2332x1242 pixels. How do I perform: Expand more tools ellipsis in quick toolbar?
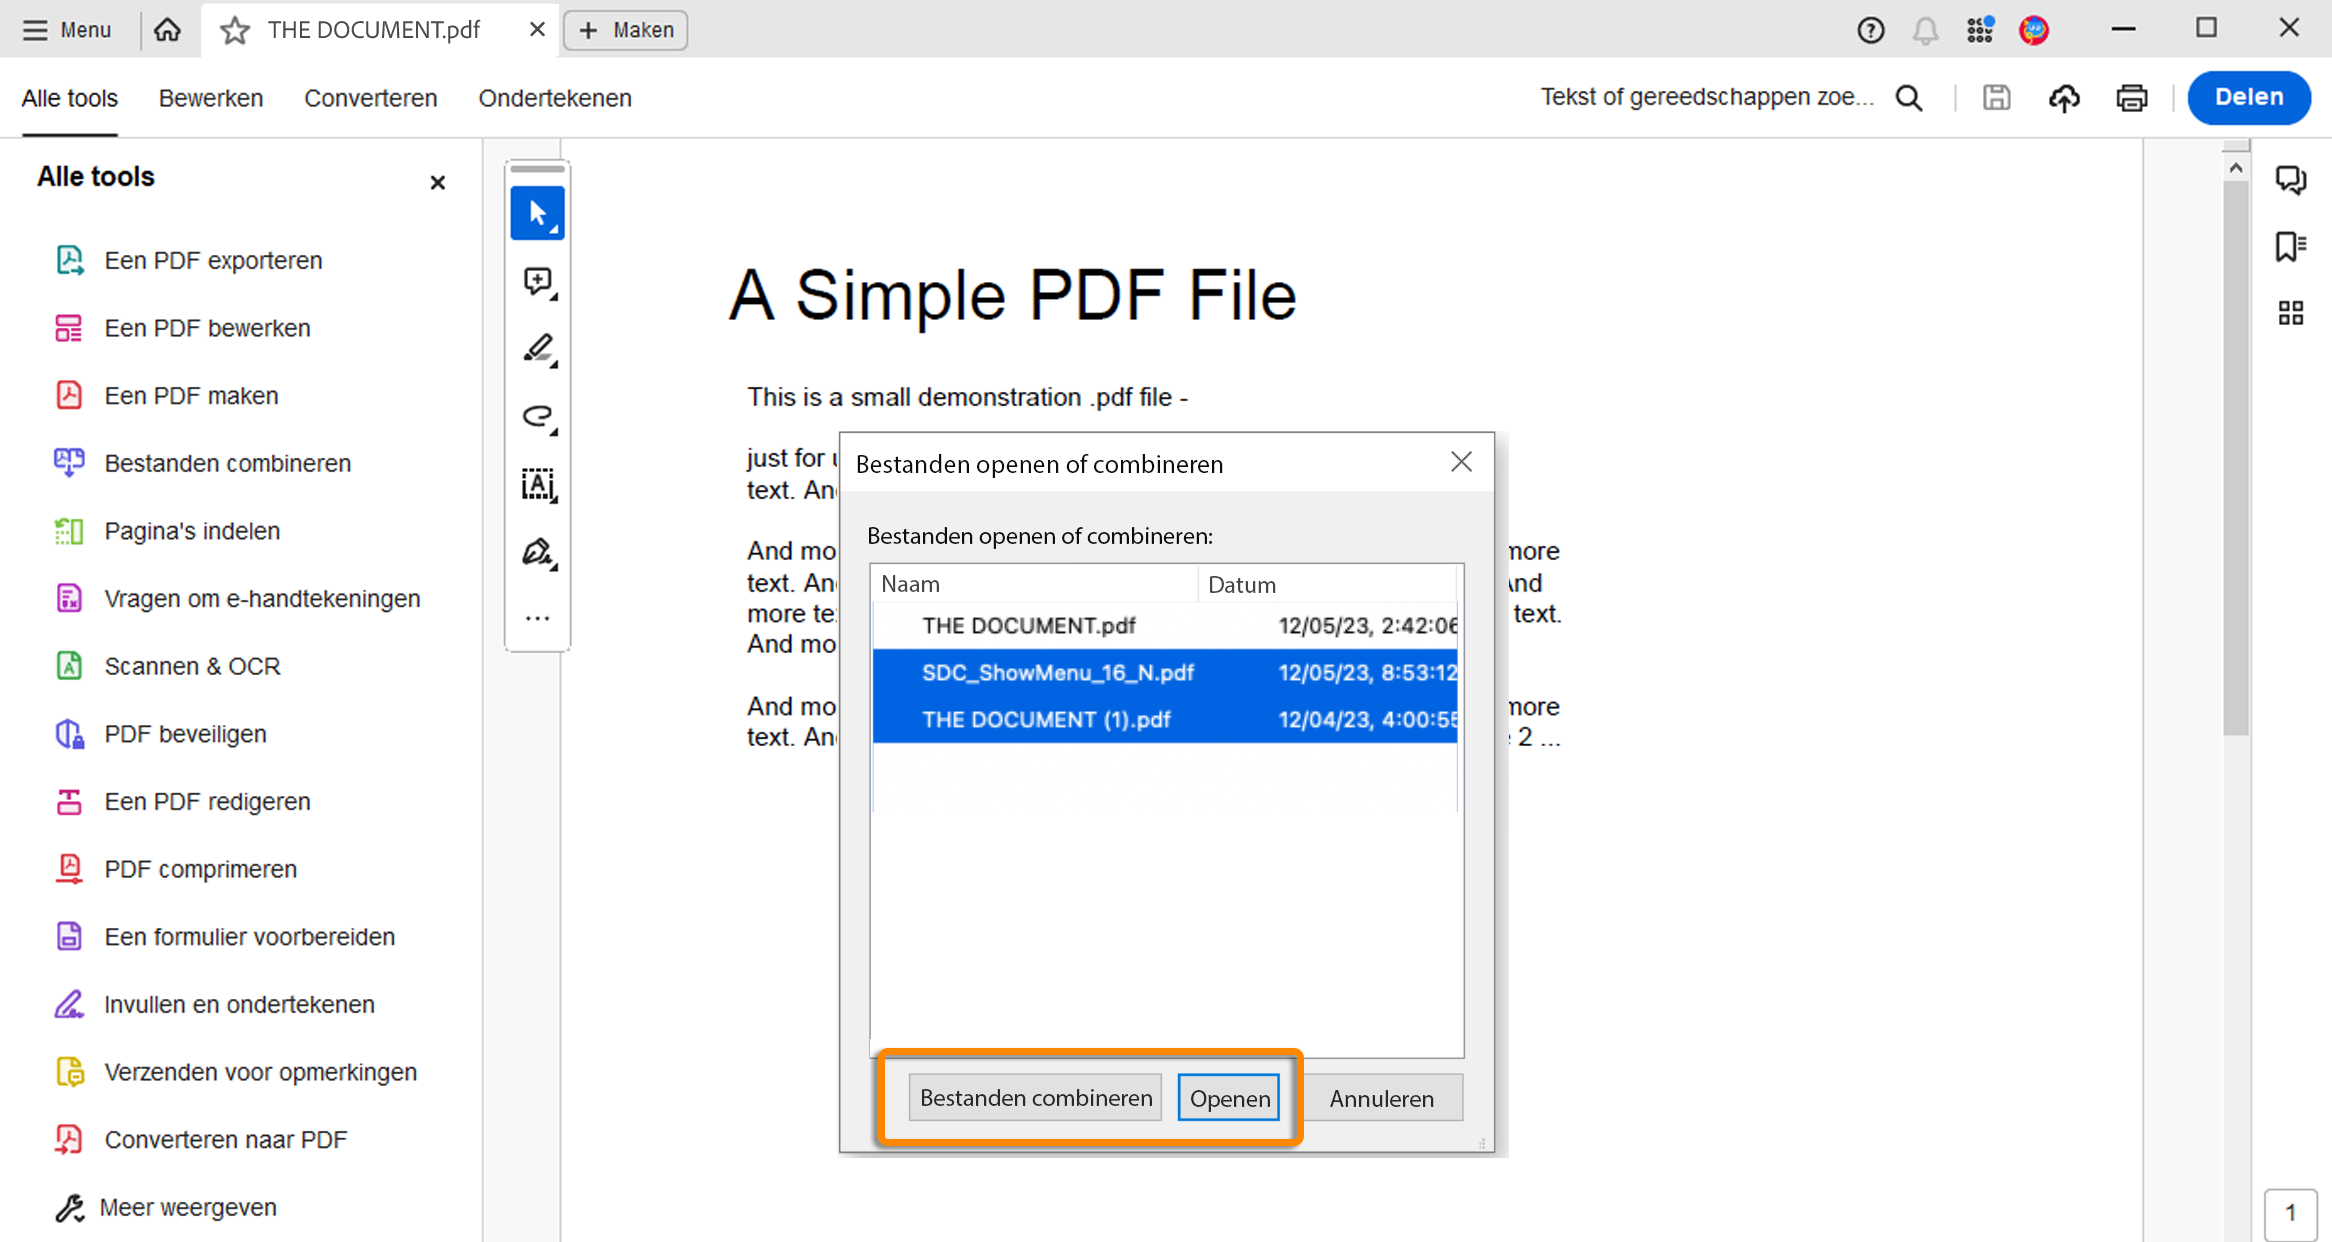[x=537, y=618]
